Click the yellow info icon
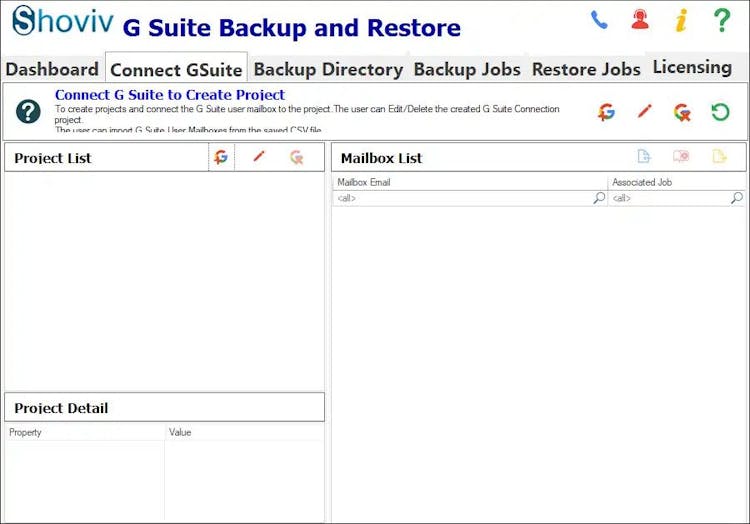Screen dimensions: 750x524 pyautogui.click(x=682, y=21)
